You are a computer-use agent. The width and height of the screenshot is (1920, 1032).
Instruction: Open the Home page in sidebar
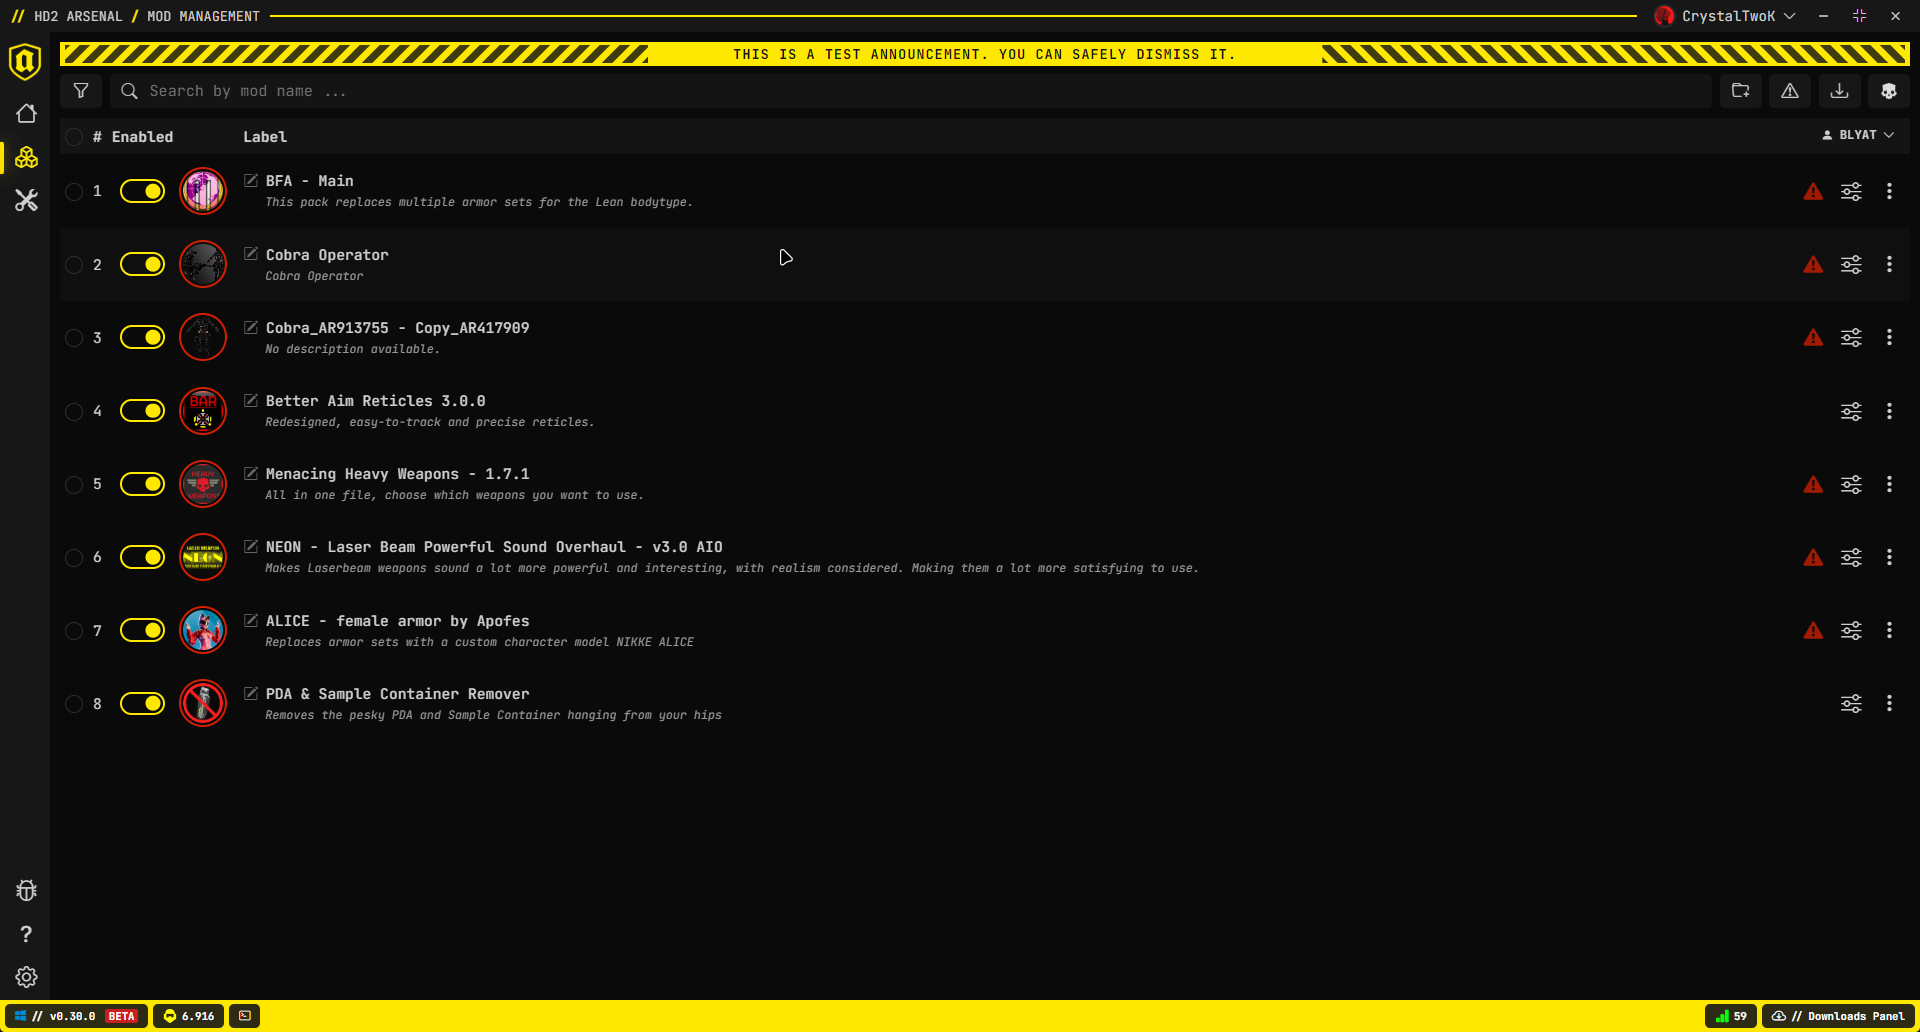click(x=26, y=114)
